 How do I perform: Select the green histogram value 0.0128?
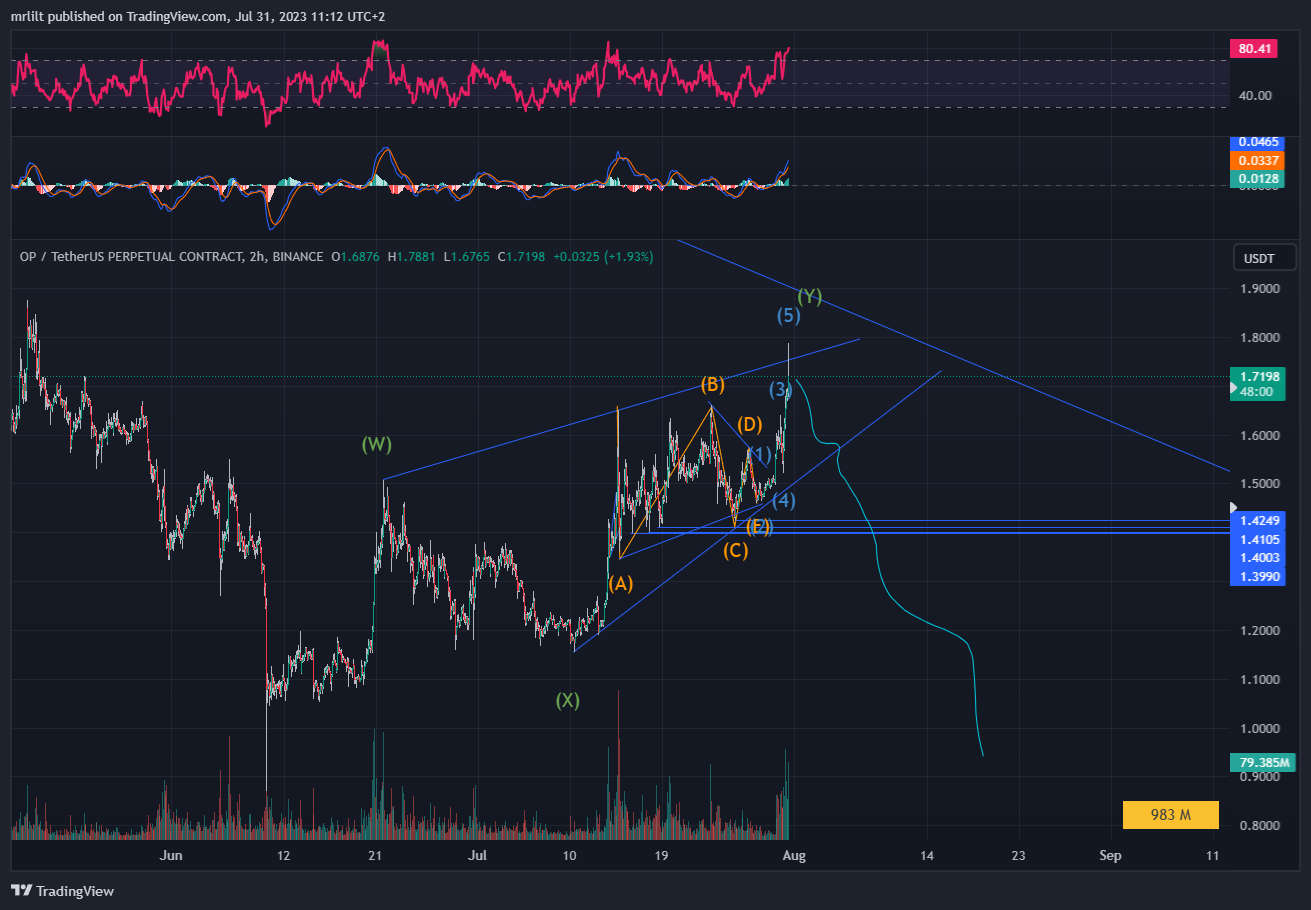pos(1258,178)
